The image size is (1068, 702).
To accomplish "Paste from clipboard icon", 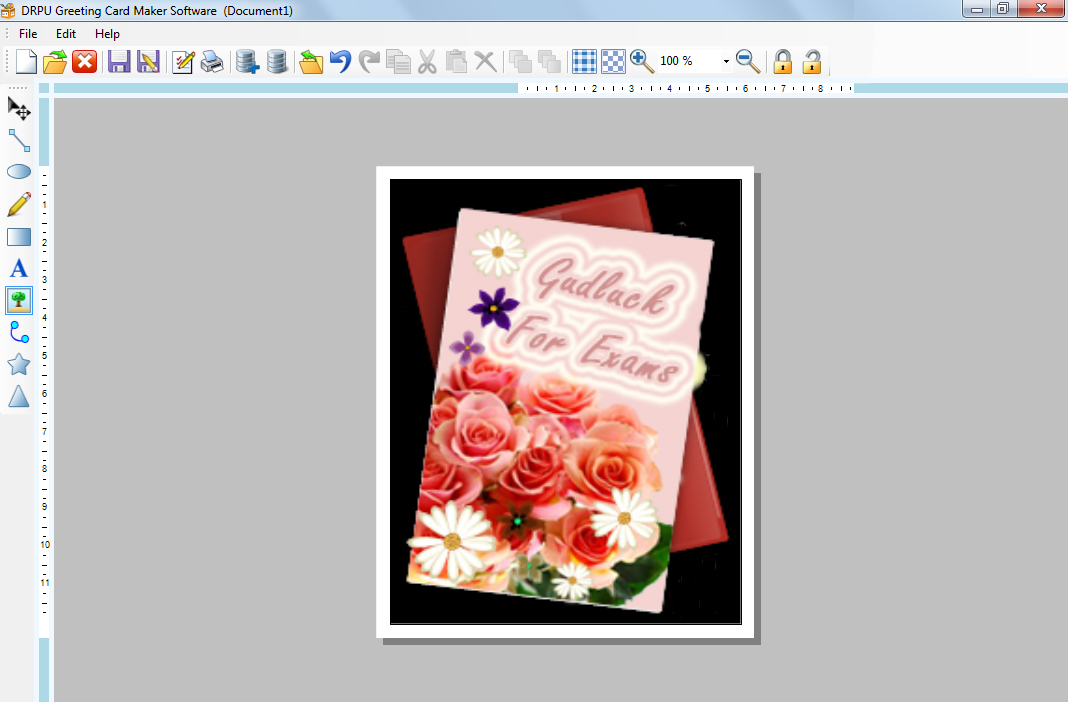I will [x=456, y=61].
